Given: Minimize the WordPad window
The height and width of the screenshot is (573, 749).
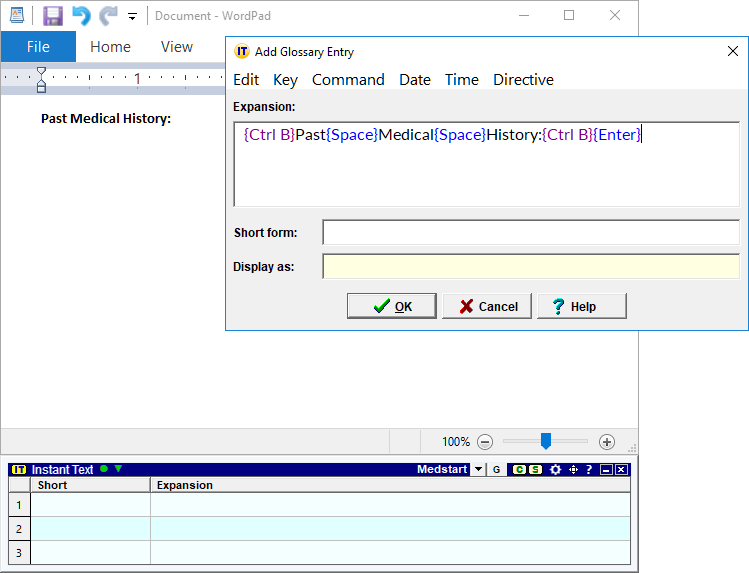Looking at the screenshot, I should pyautogui.click(x=524, y=15).
